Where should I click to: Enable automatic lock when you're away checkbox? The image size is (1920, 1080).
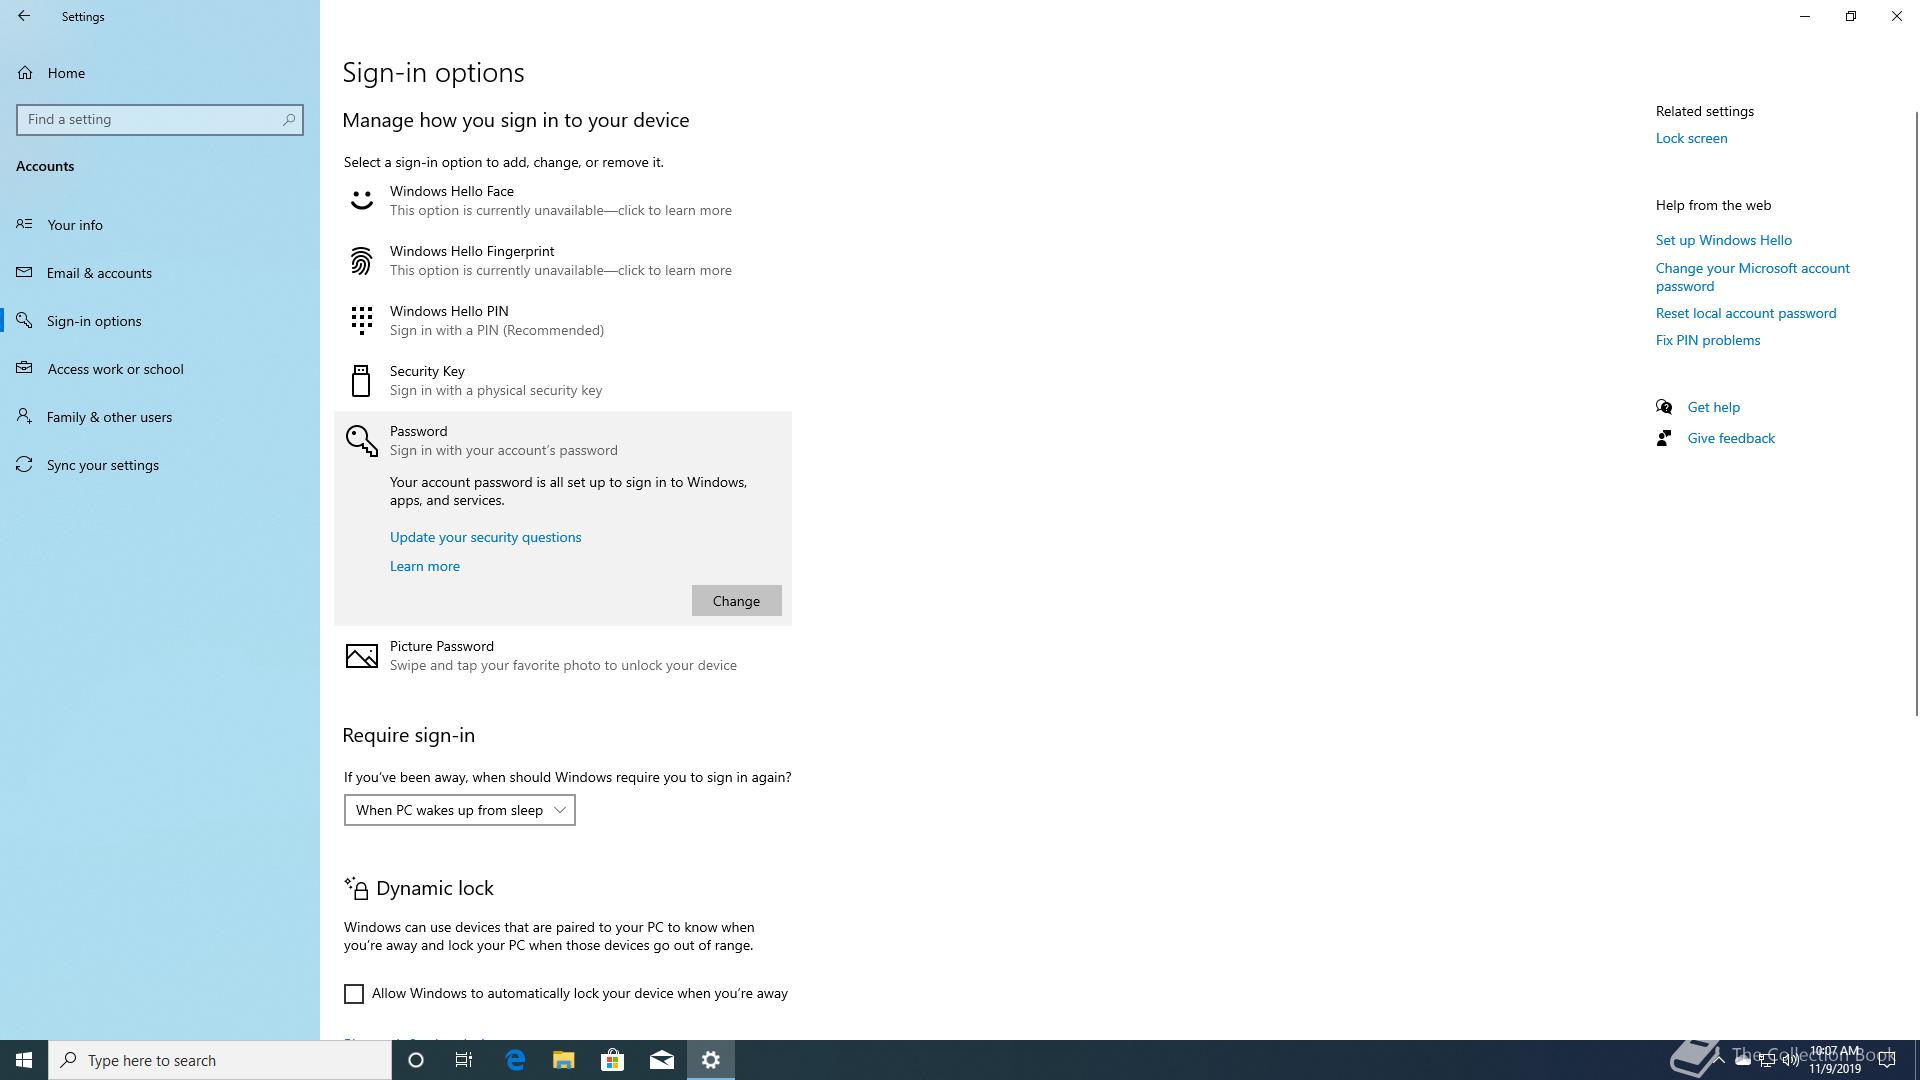tap(354, 994)
